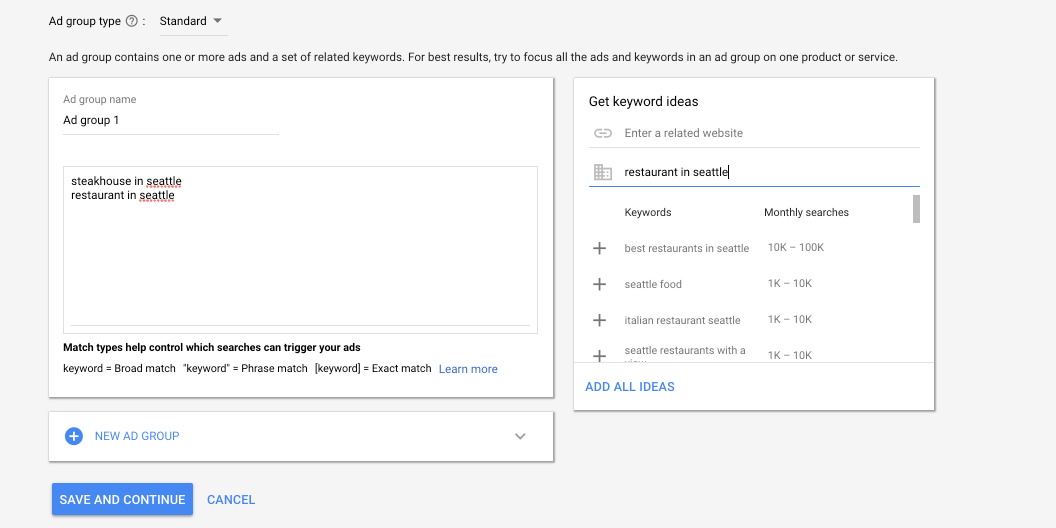This screenshot has width=1056, height=528.
Task: Open the Learn more link
Action: click(x=468, y=369)
